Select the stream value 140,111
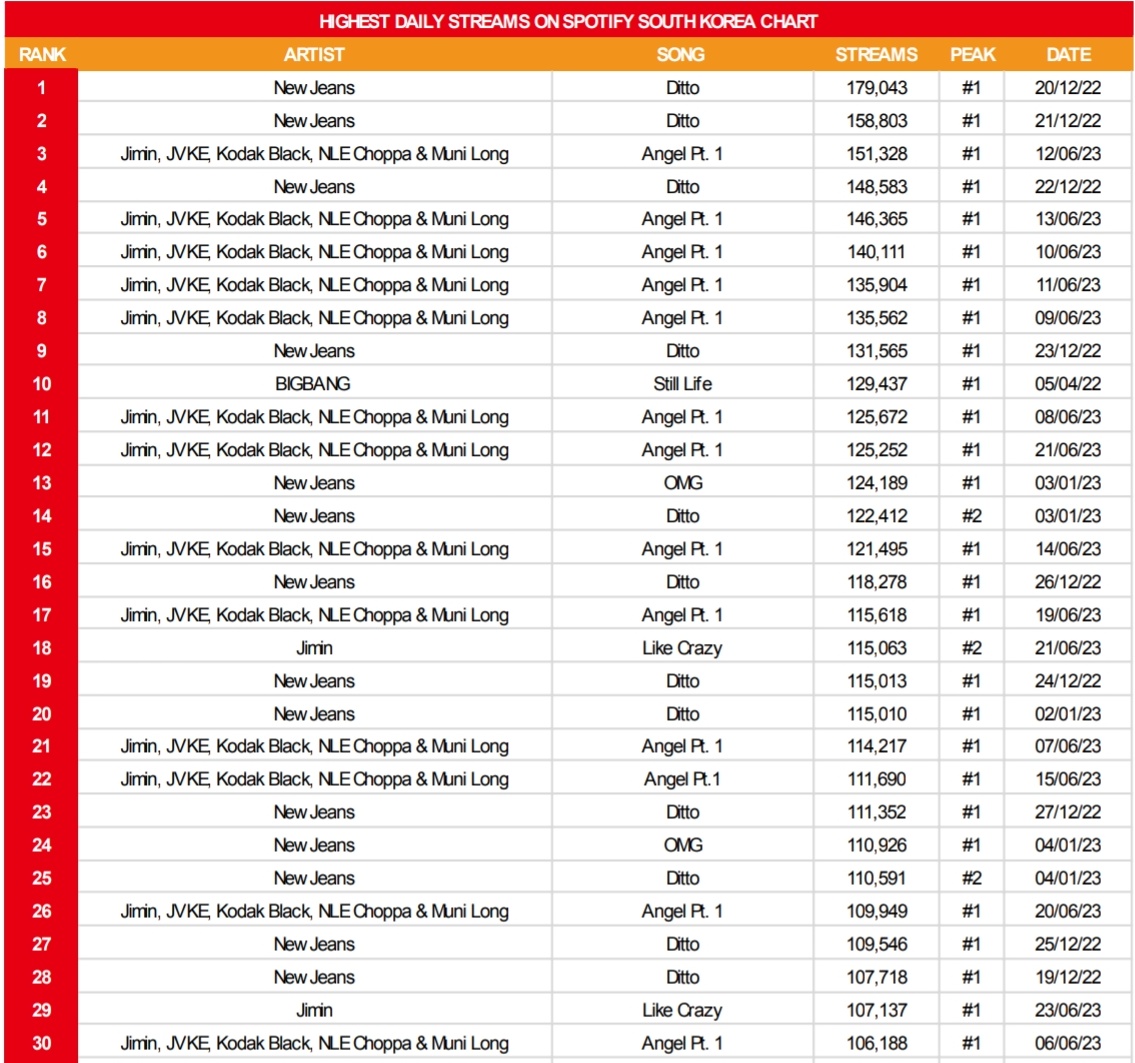This screenshot has width=1135, height=1063. [877, 252]
